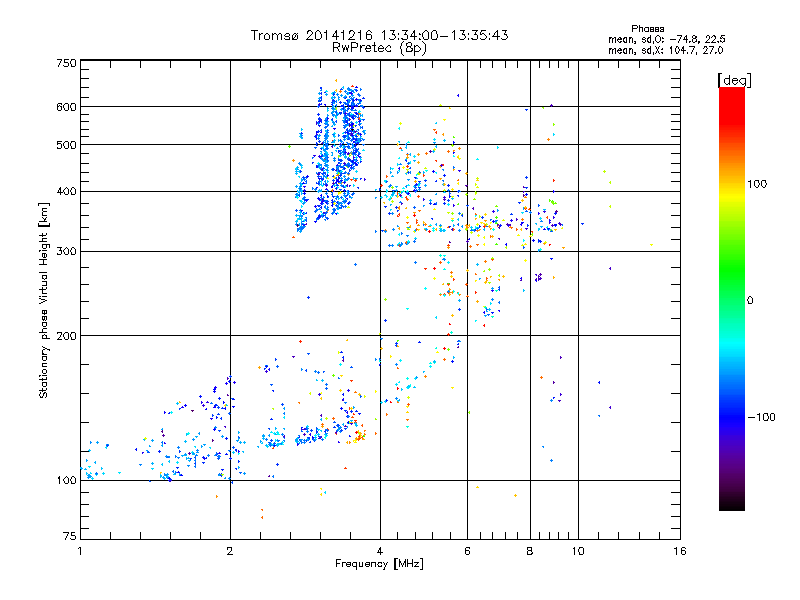Pick the green zone of the colorbar near 0
The height and width of the screenshot is (600, 800).
pyautogui.click(x=732, y=286)
